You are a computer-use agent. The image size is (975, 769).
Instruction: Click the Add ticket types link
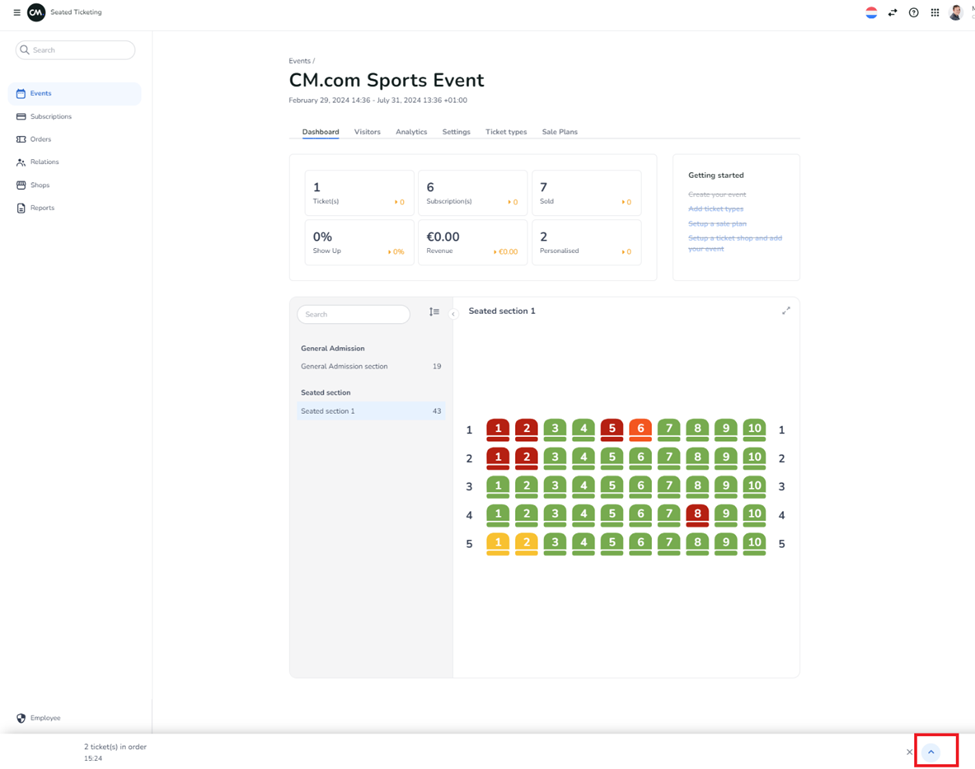point(716,209)
